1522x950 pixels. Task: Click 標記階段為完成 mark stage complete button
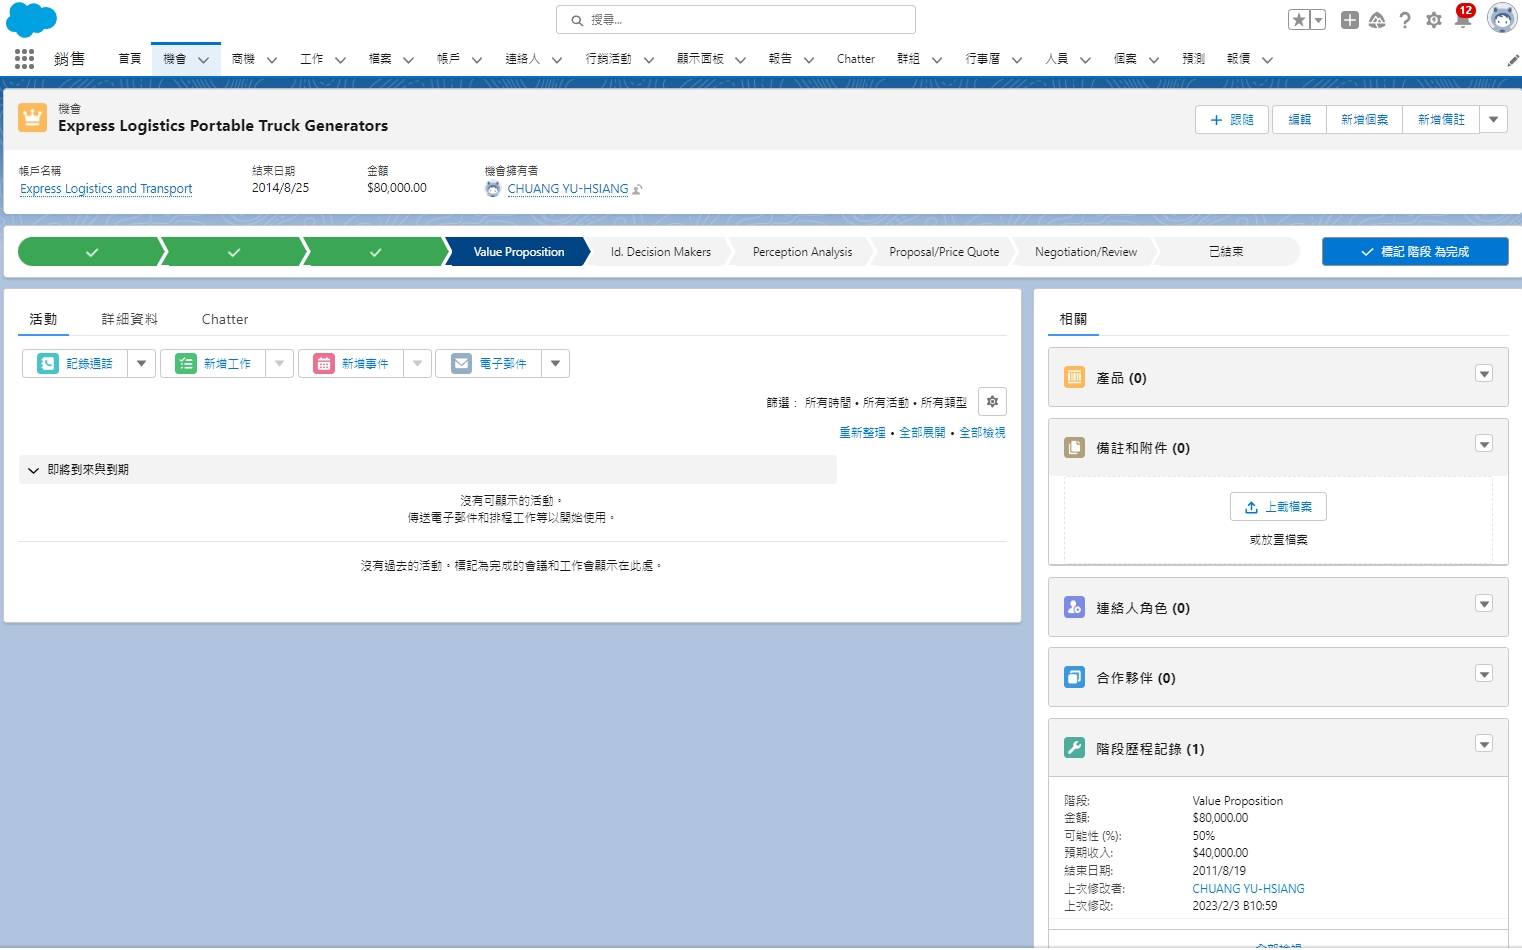1415,252
